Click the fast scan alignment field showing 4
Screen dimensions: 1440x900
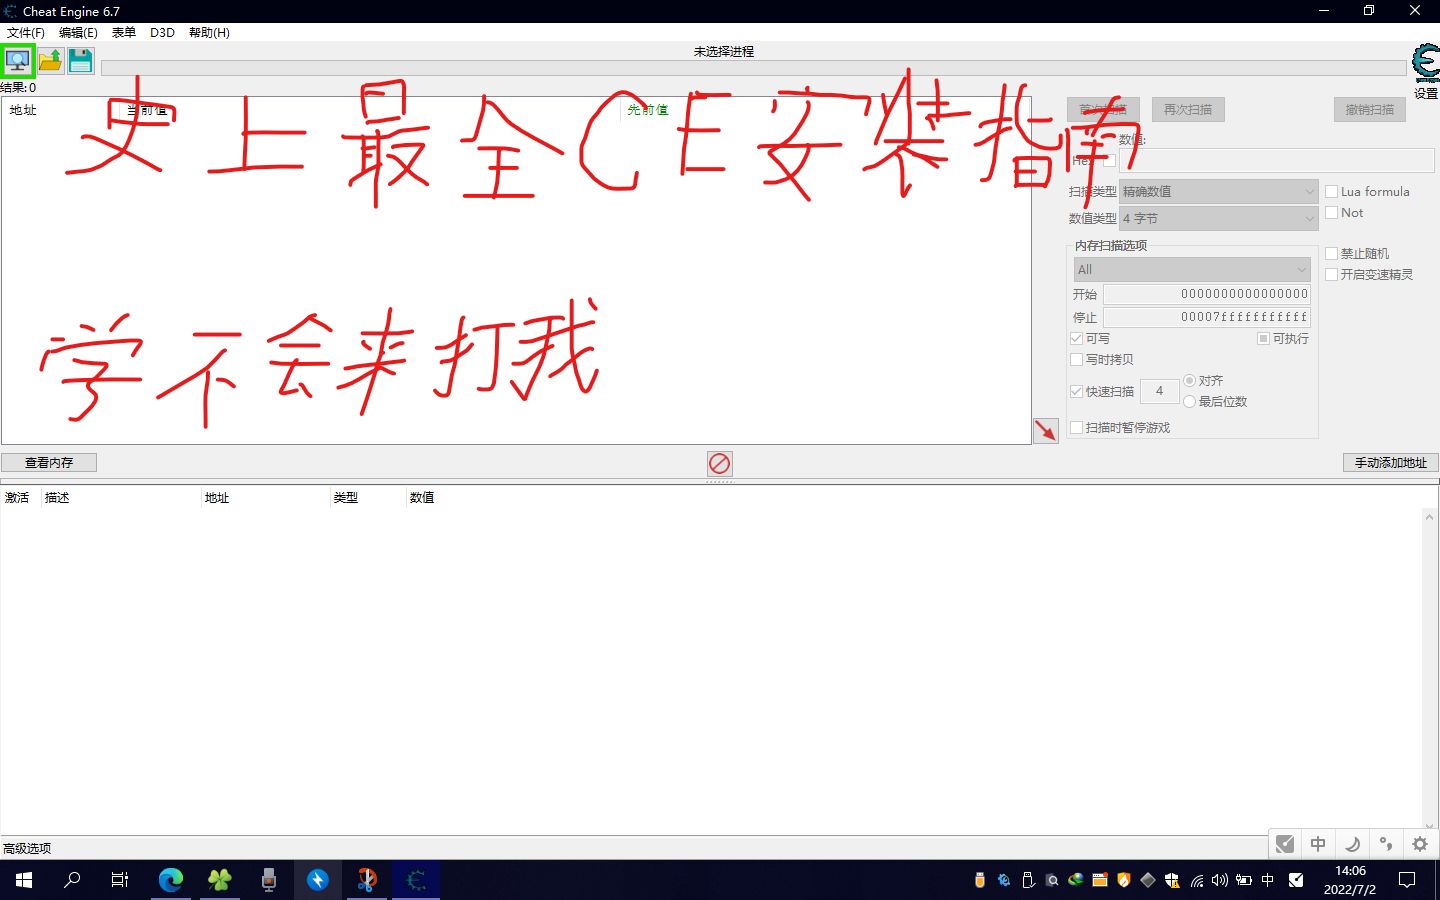[x=1159, y=391]
